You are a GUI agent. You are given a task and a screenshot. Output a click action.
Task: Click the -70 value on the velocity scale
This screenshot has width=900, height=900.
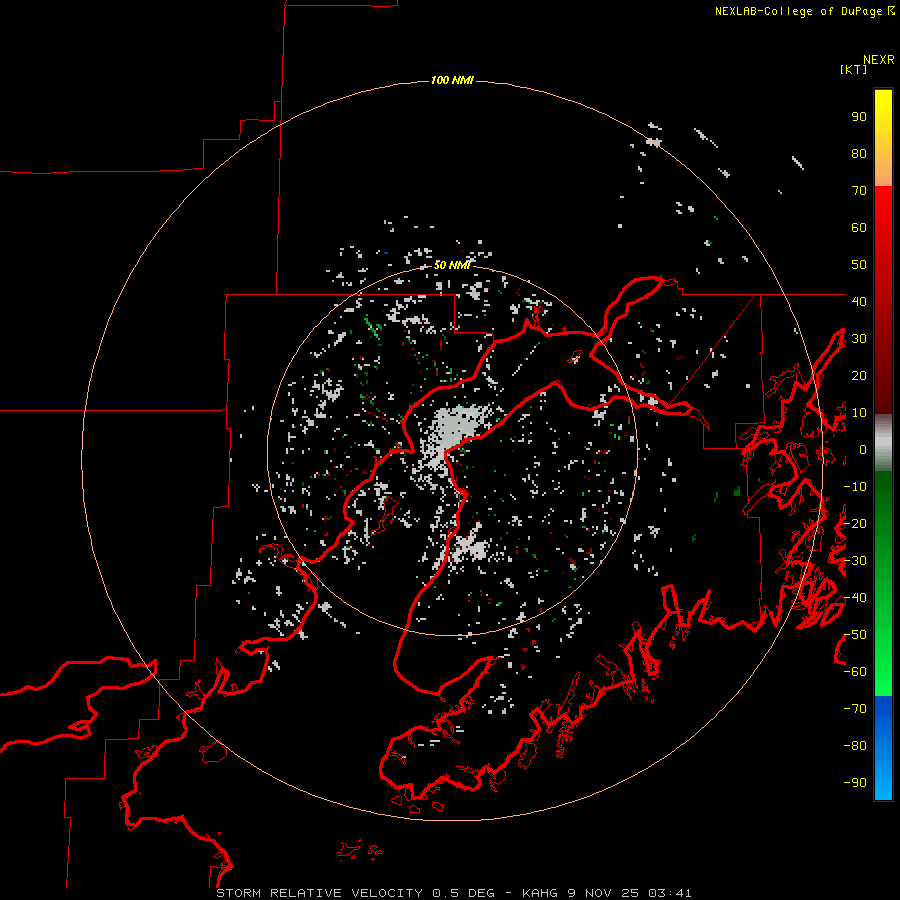pos(855,709)
